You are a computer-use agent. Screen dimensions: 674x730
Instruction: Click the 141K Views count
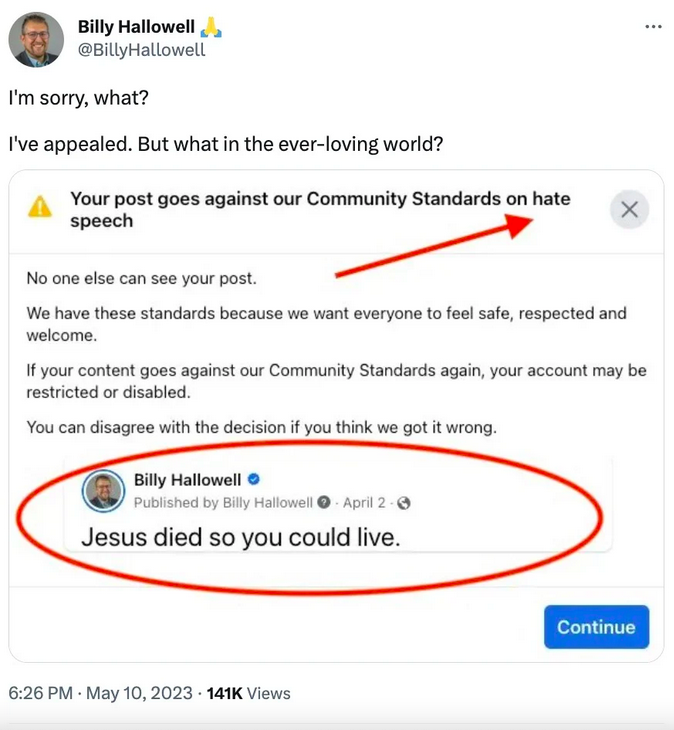click(x=248, y=693)
